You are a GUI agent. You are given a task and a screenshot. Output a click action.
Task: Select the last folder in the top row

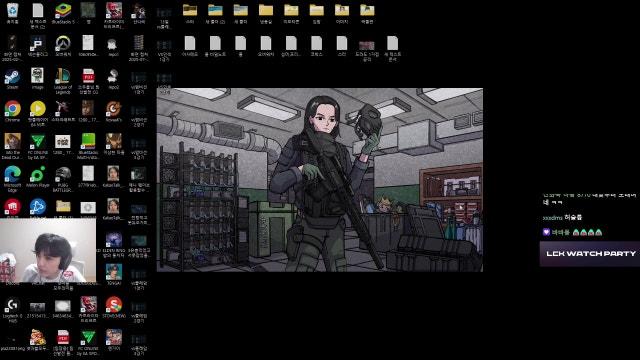pyautogui.click(x=367, y=13)
